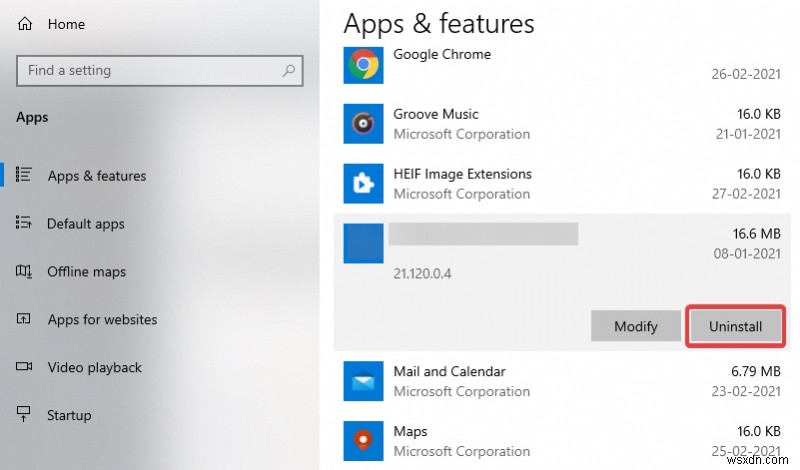Click the Startup sidebar icon
The image size is (800, 470).
click(x=25, y=415)
